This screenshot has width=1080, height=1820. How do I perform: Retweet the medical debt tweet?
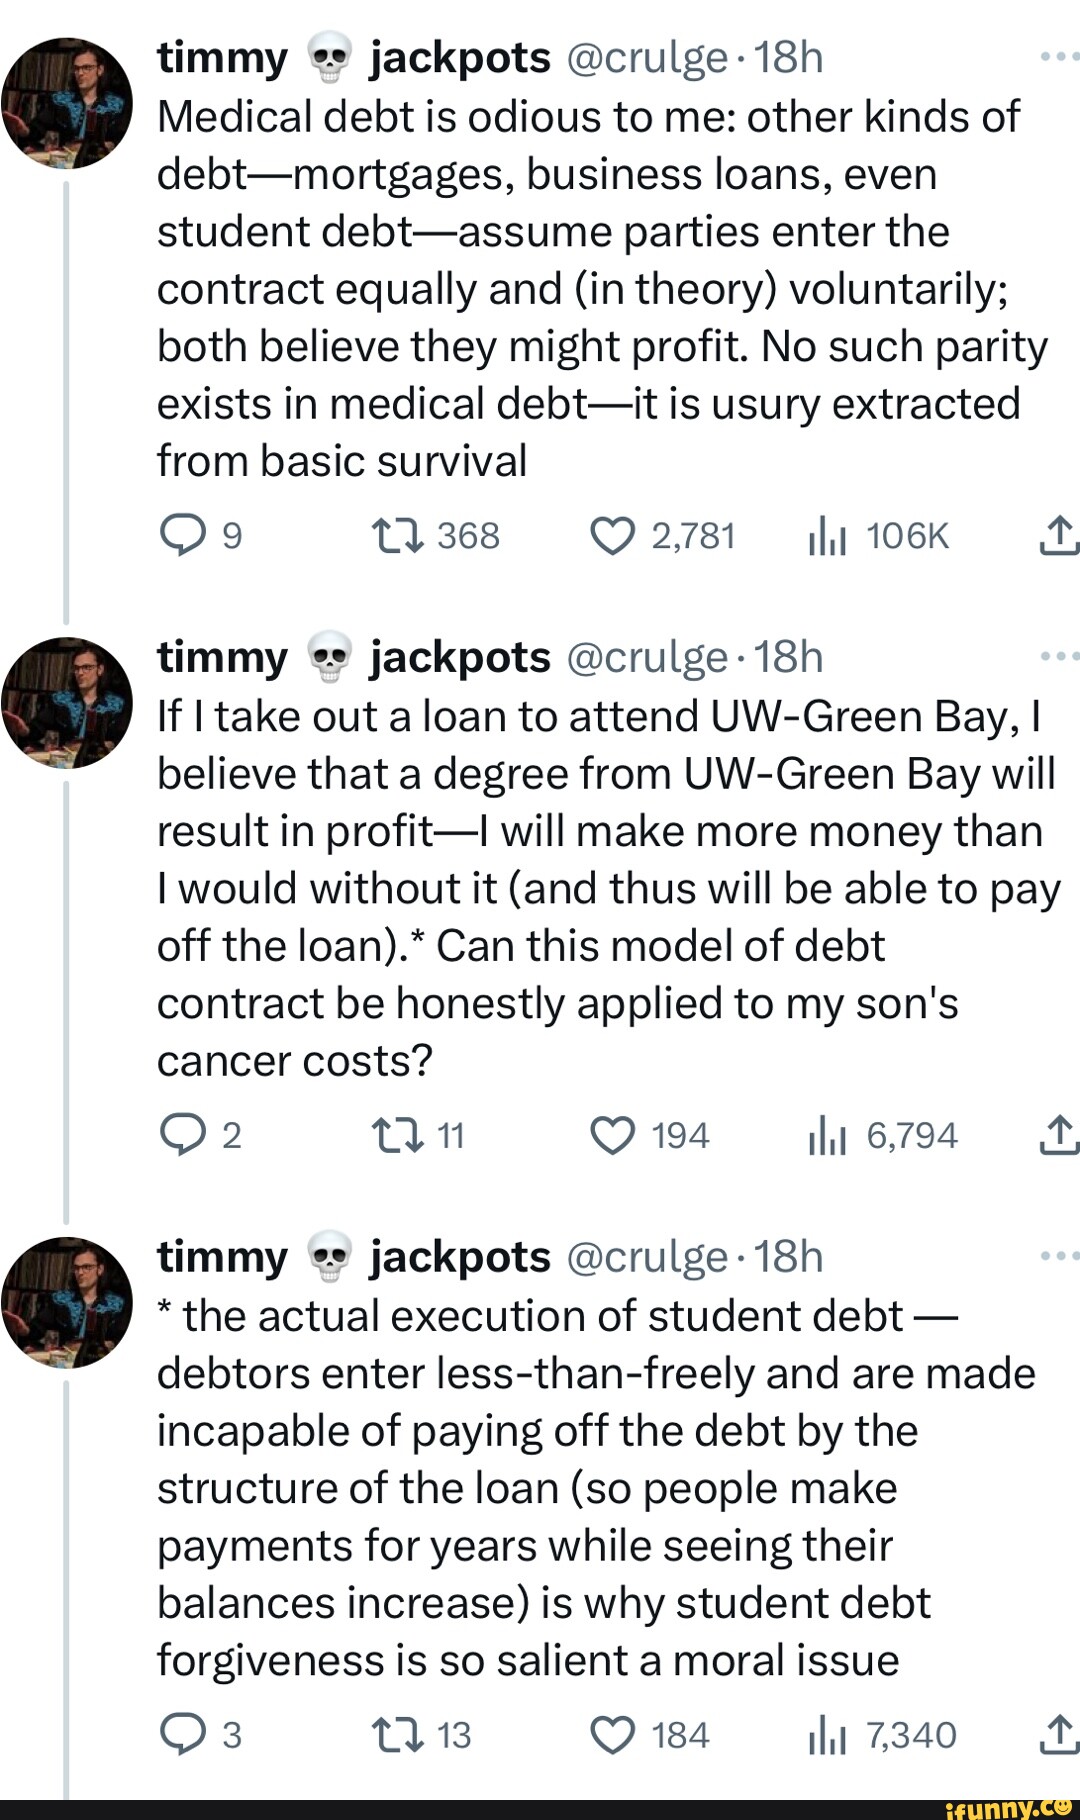[398, 536]
